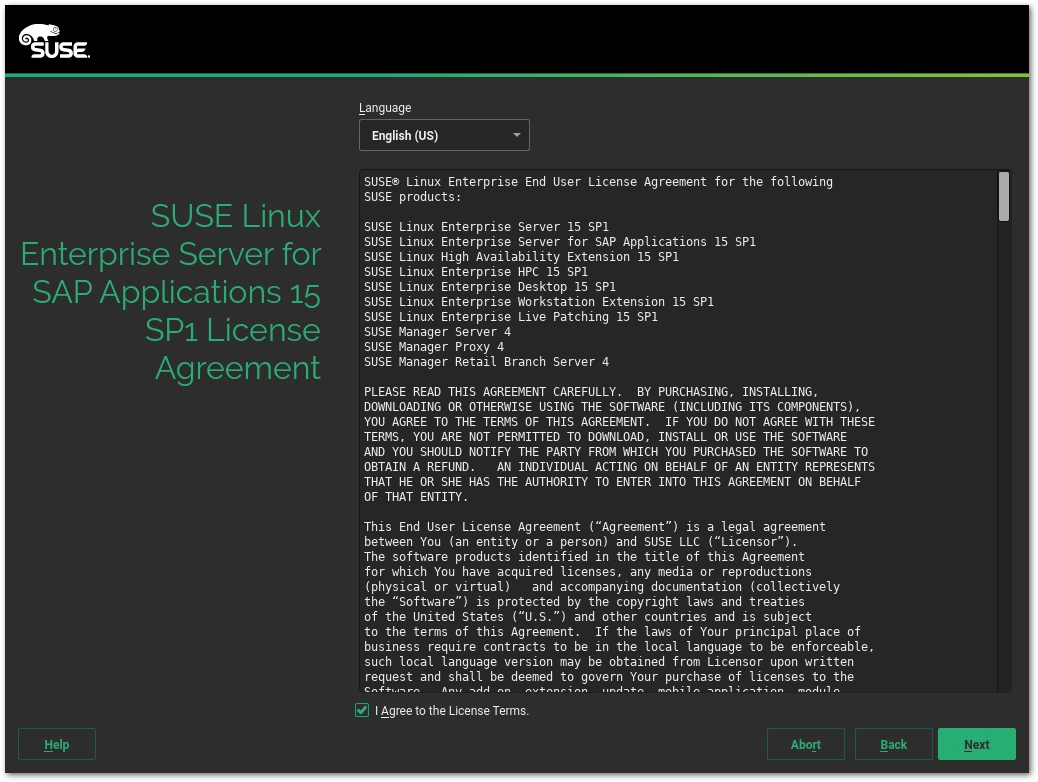Abort the installation

(805, 744)
